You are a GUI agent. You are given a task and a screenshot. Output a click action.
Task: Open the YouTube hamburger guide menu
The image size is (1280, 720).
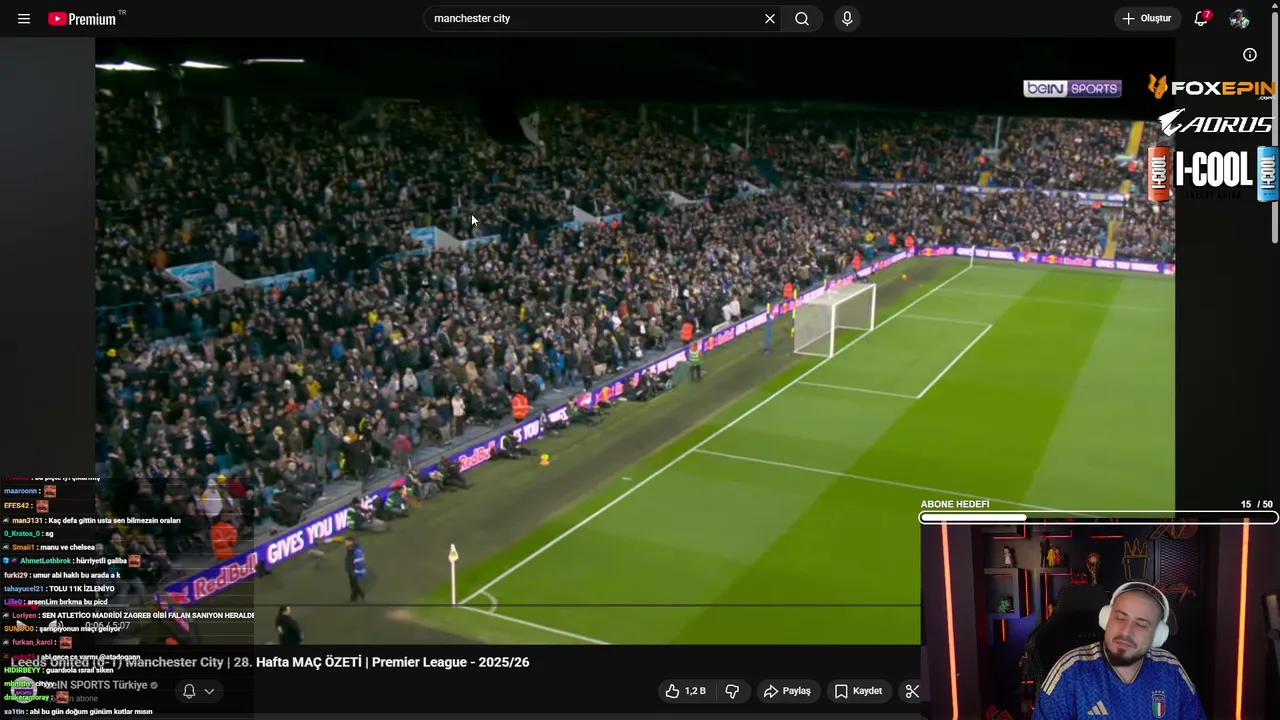24,19
